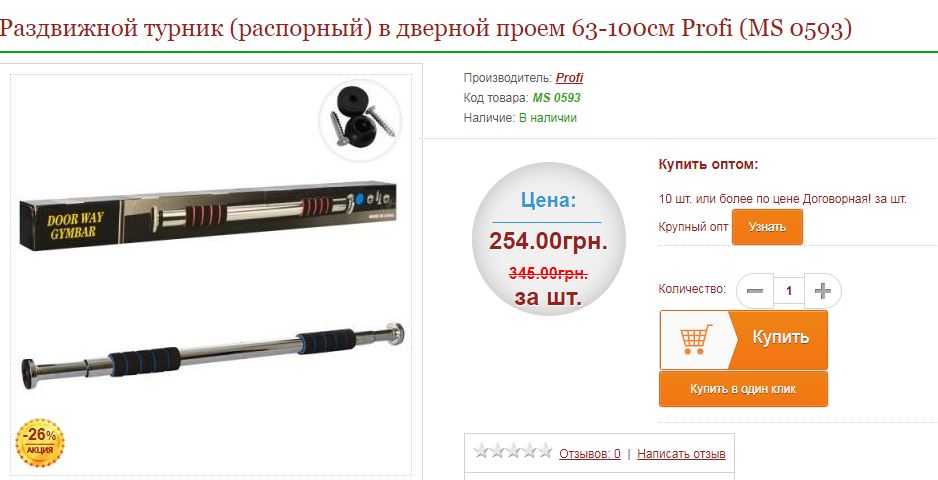Image resolution: width=938 pixels, height=480 pixels.
Task: Click Написать отзыв link
Action: tap(681, 454)
